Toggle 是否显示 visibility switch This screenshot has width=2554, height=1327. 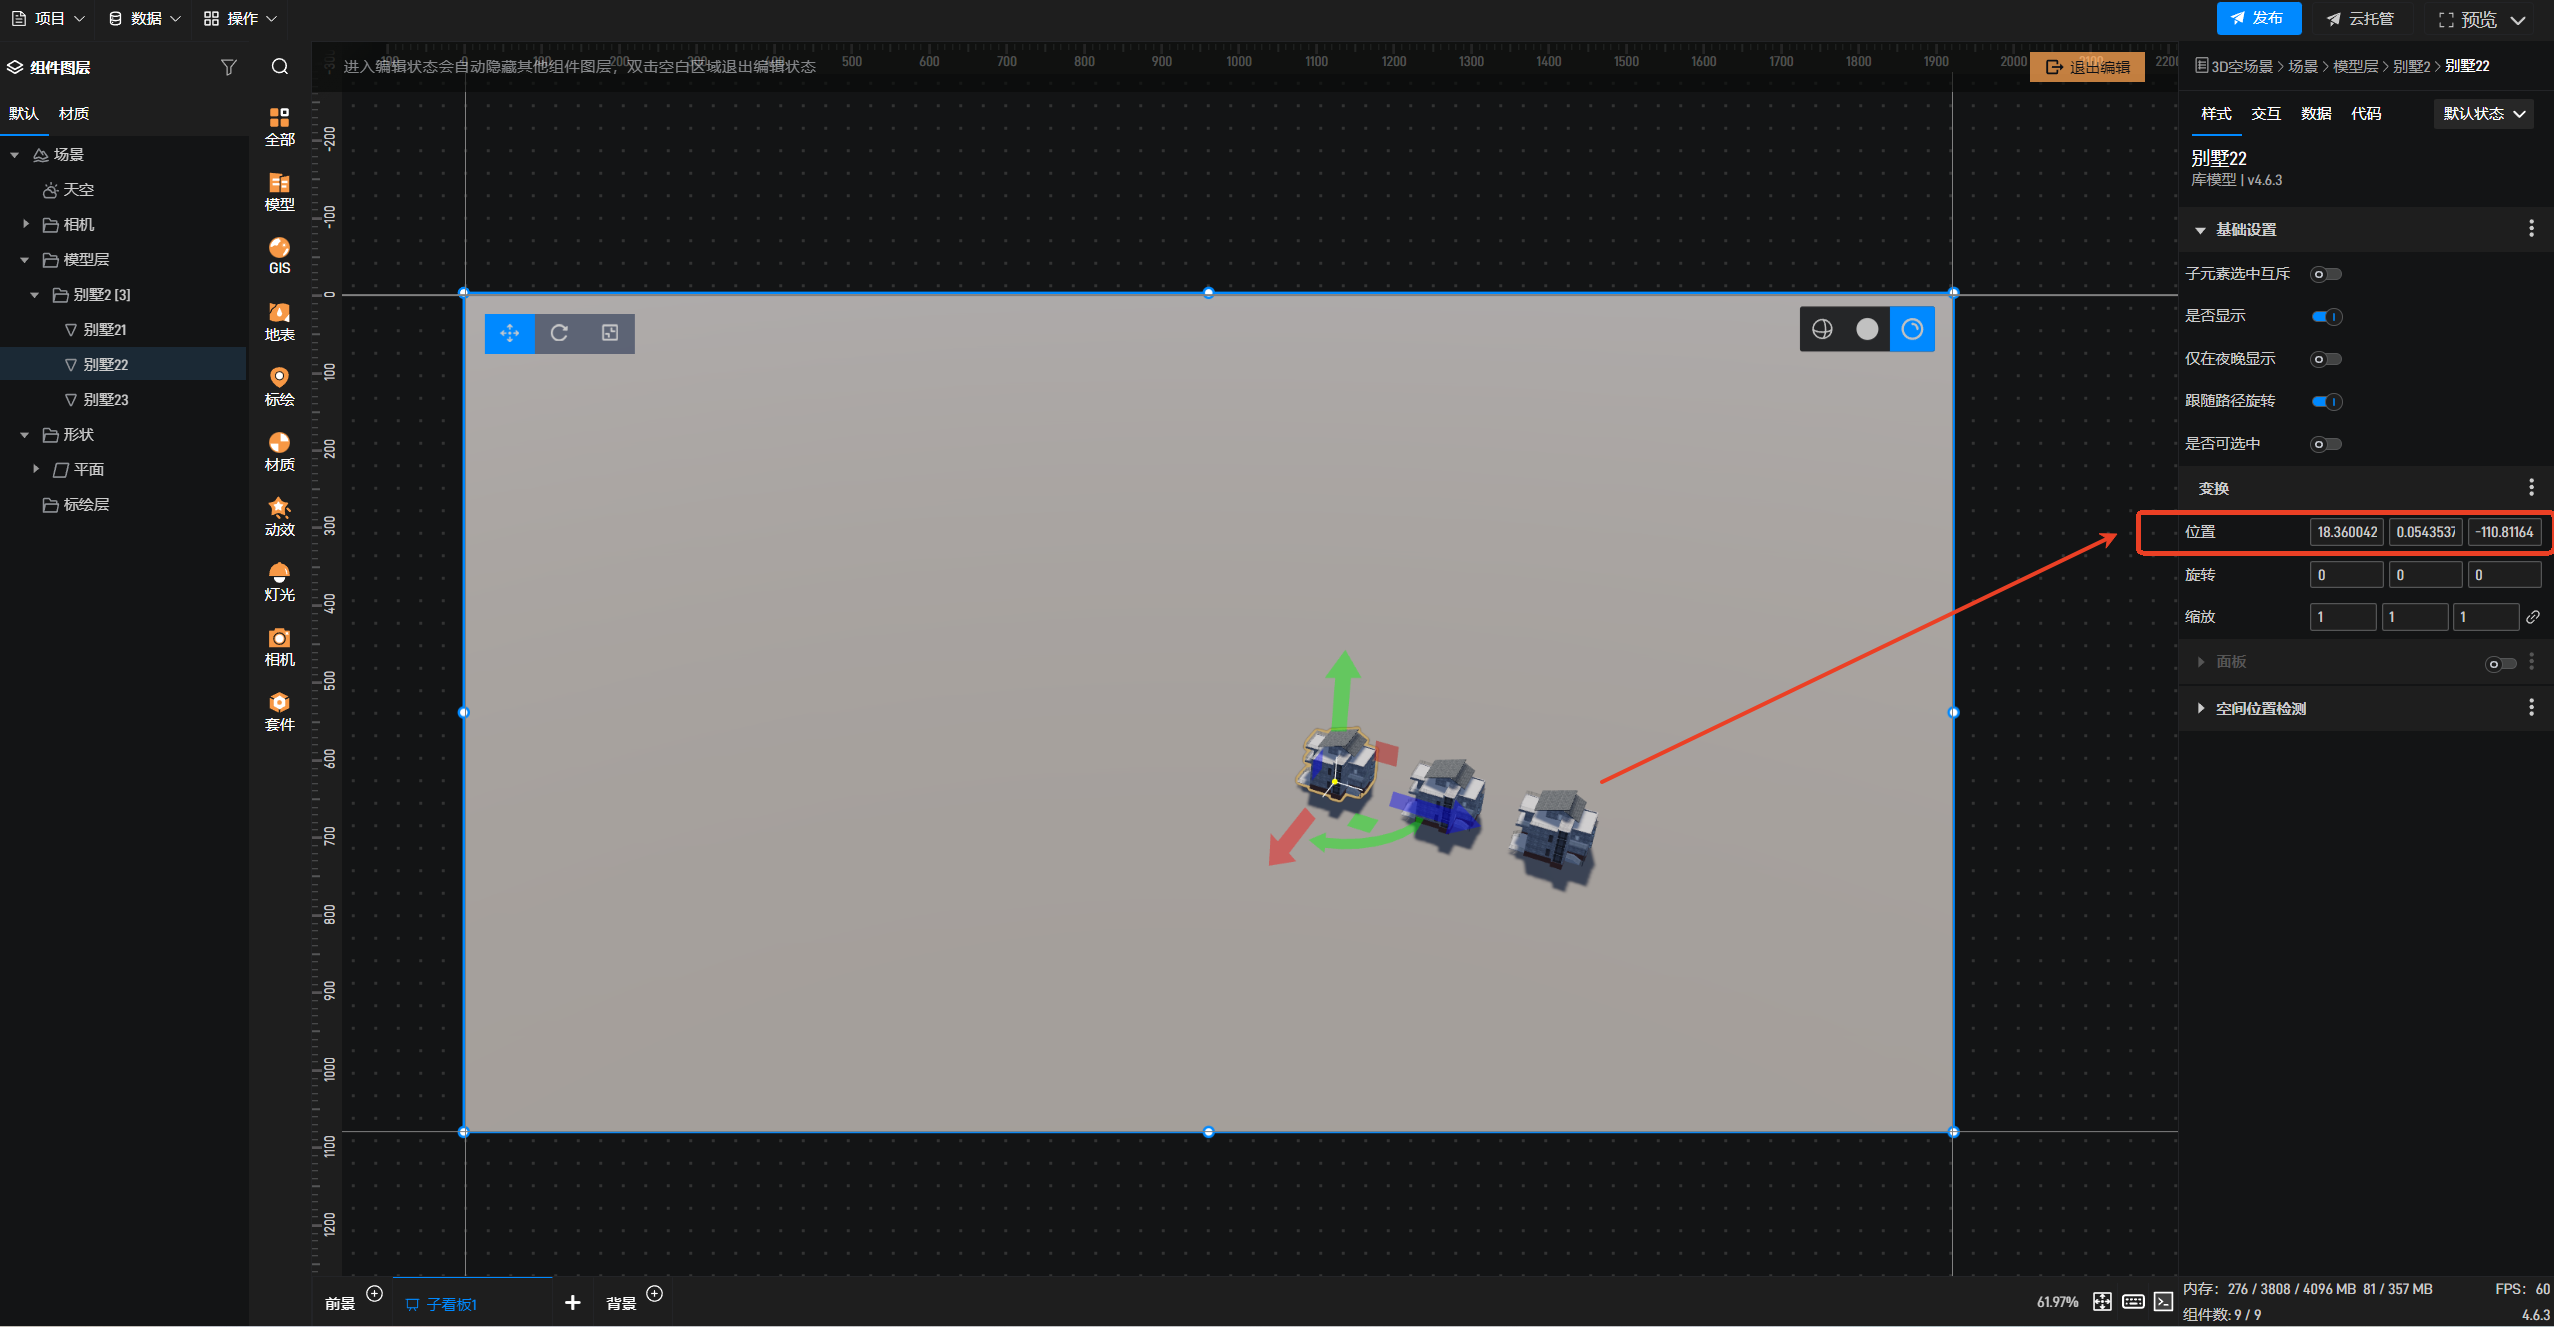click(x=2326, y=317)
